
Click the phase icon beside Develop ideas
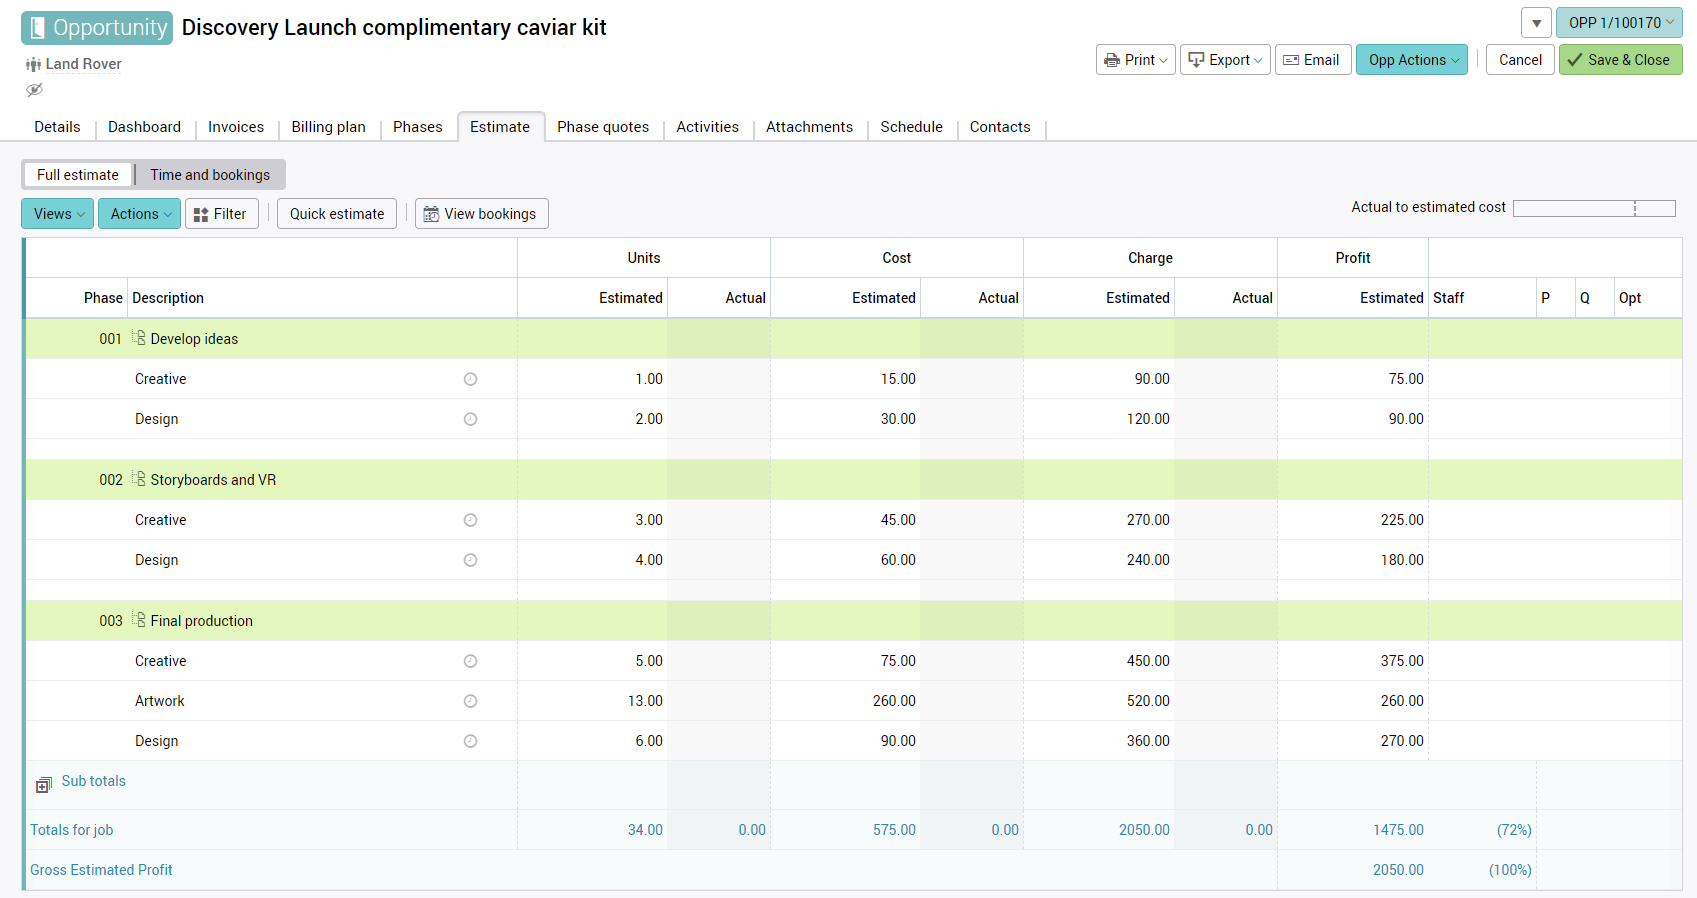coord(139,338)
